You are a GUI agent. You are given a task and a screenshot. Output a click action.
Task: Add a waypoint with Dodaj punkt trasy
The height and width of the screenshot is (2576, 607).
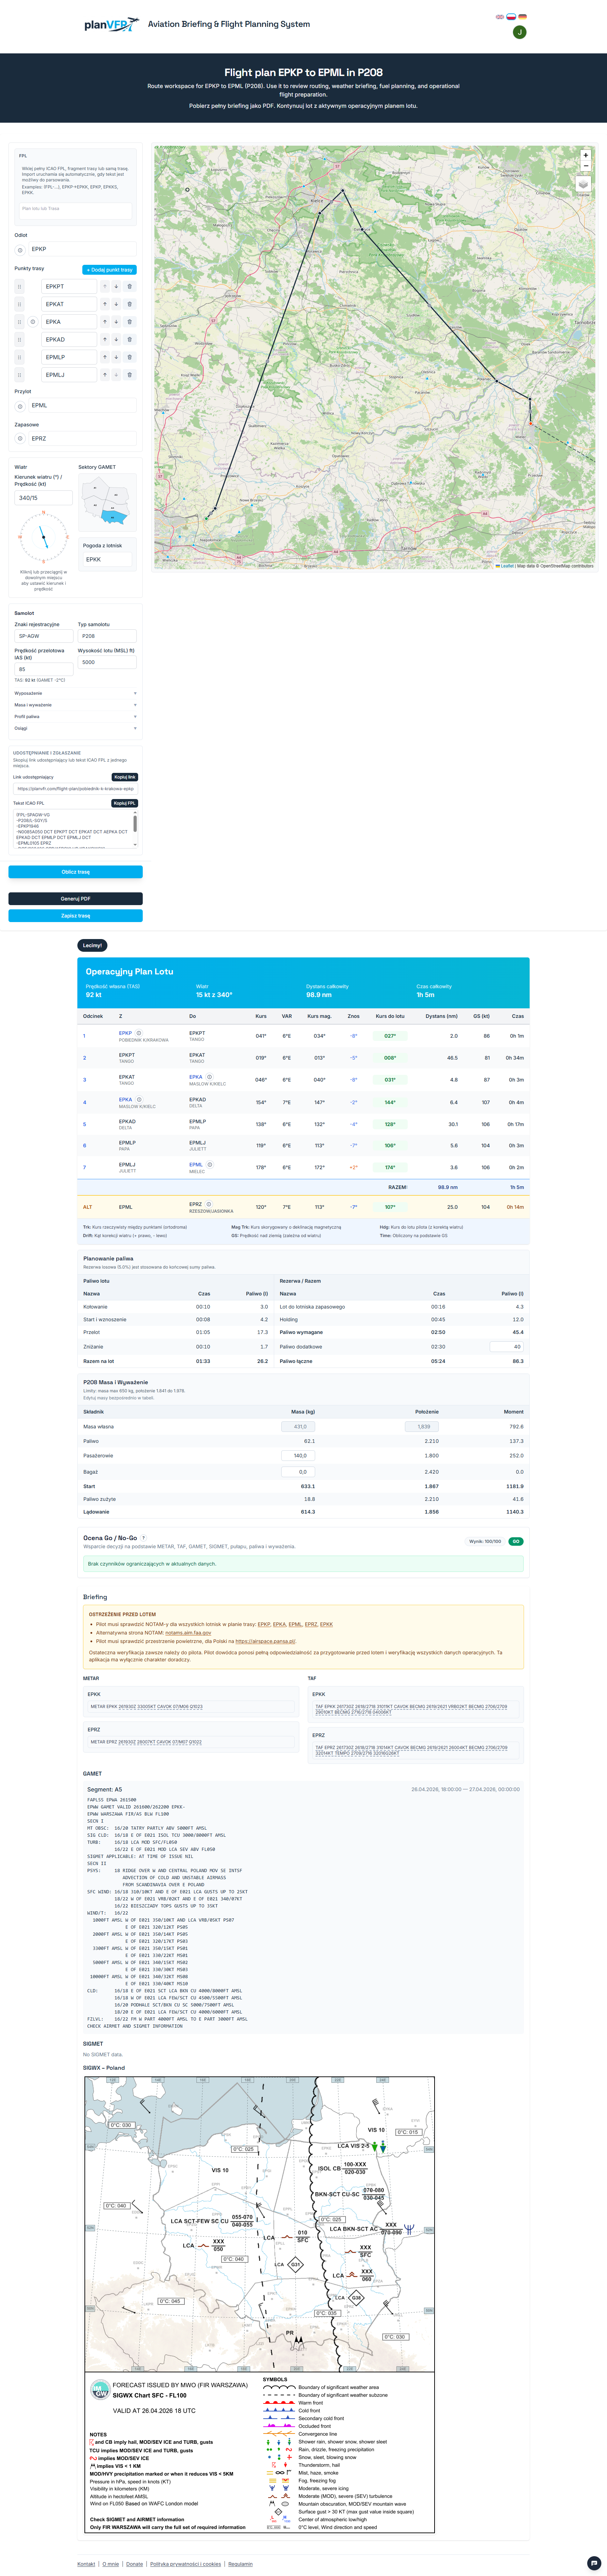pyautogui.click(x=109, y=270)
